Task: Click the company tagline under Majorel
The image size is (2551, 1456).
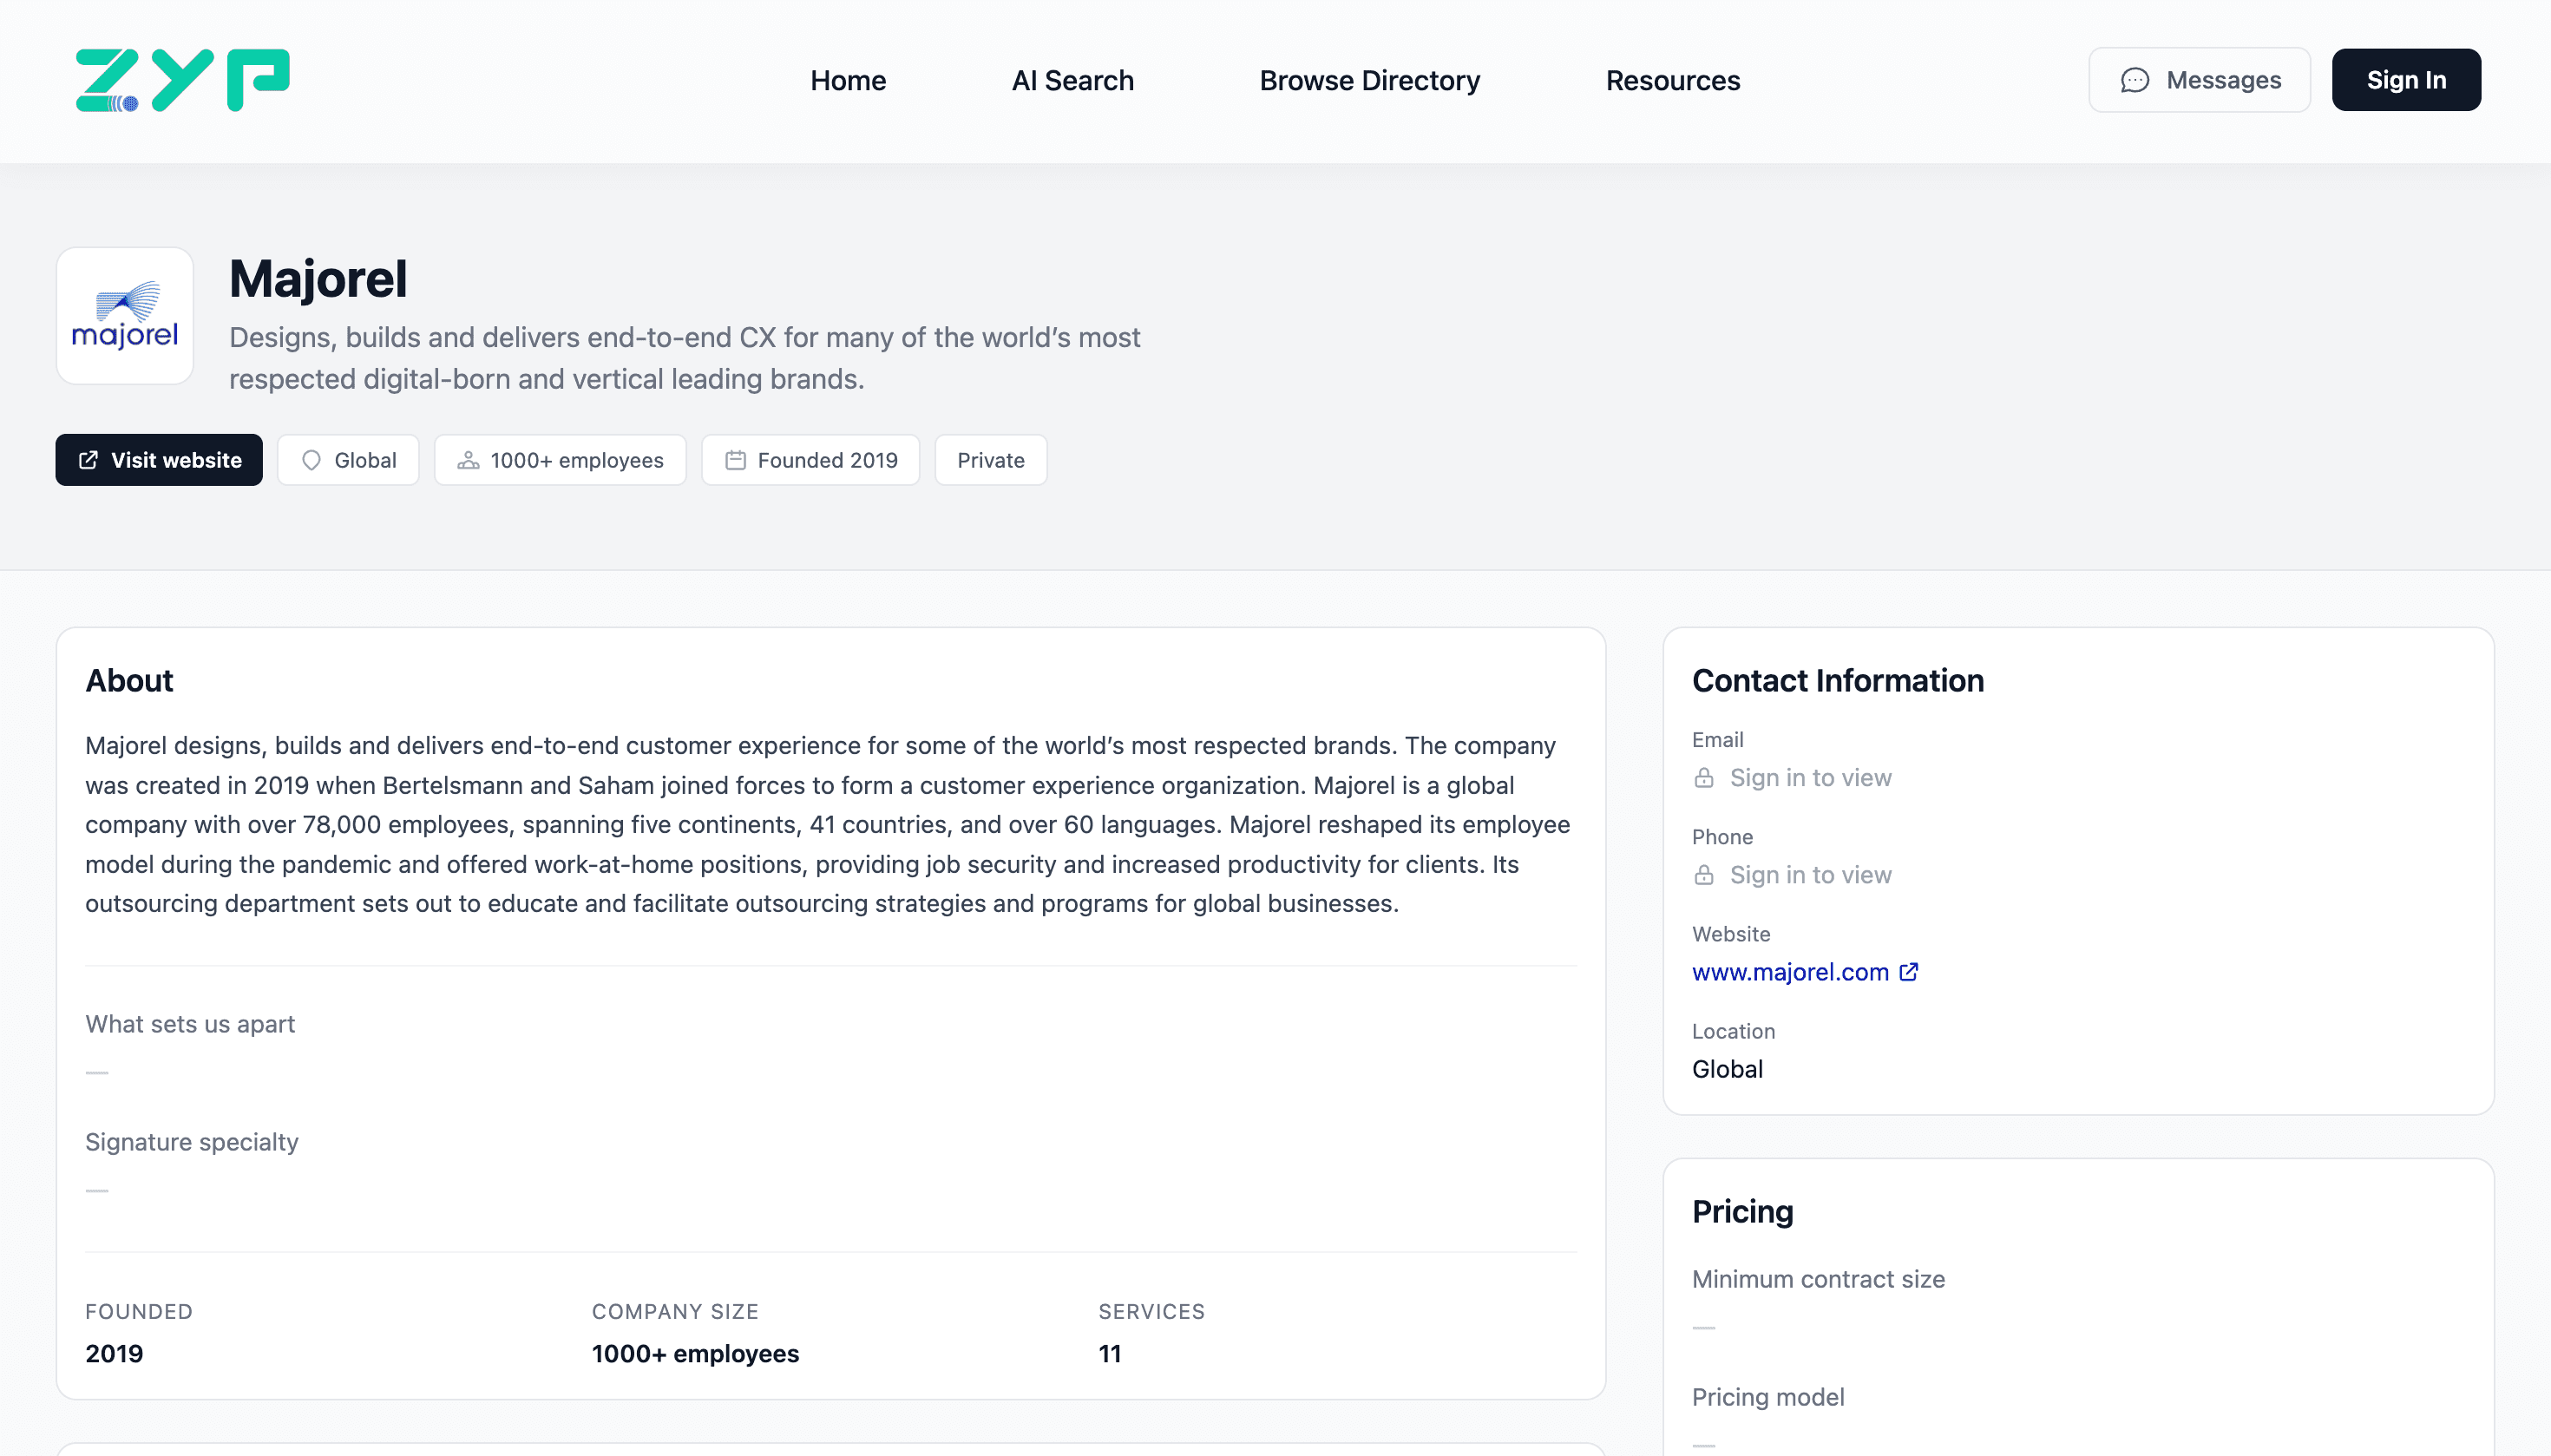Action: click(685, 358)
